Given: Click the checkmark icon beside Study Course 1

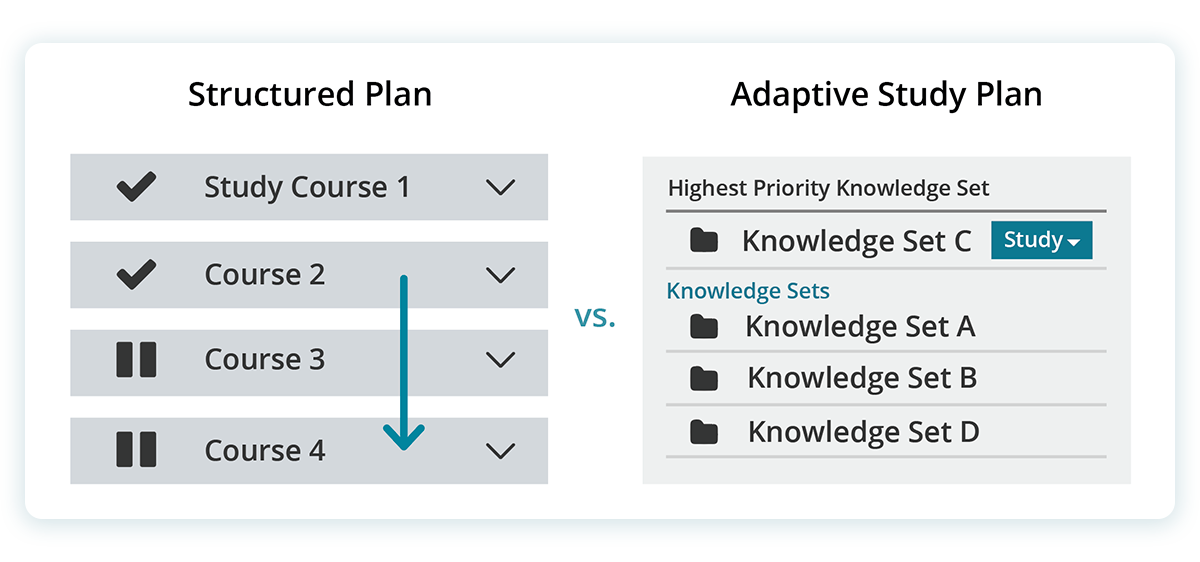Looking at the screenshot, I should click(136, 187).
